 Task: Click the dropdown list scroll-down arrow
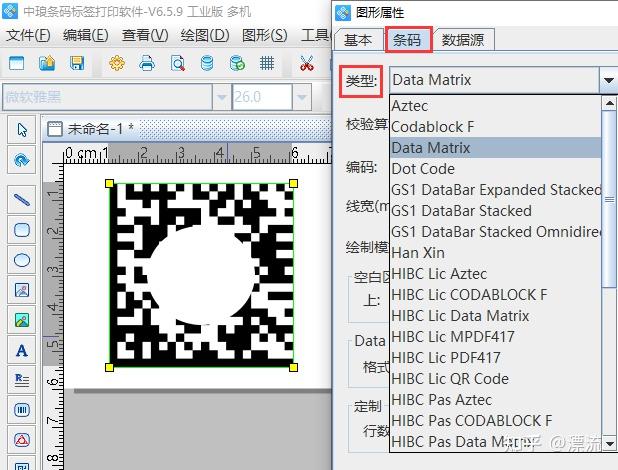tap(609, 444)
